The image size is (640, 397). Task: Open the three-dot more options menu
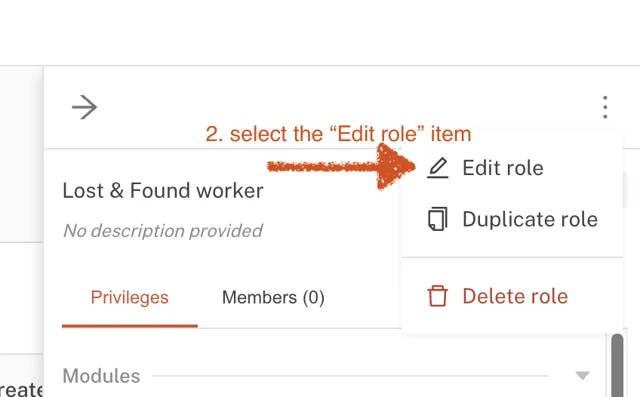pyautogui.click(x=605, y=107)
